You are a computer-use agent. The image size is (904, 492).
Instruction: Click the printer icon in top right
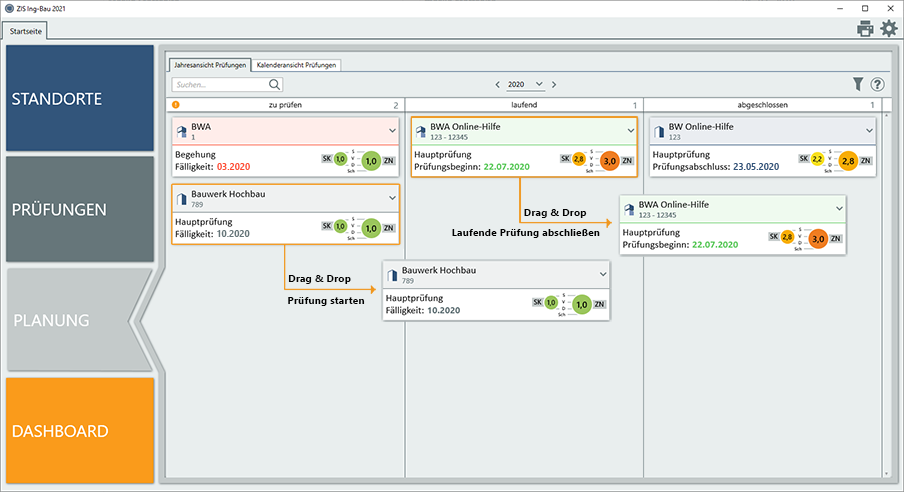coord(865,29)
